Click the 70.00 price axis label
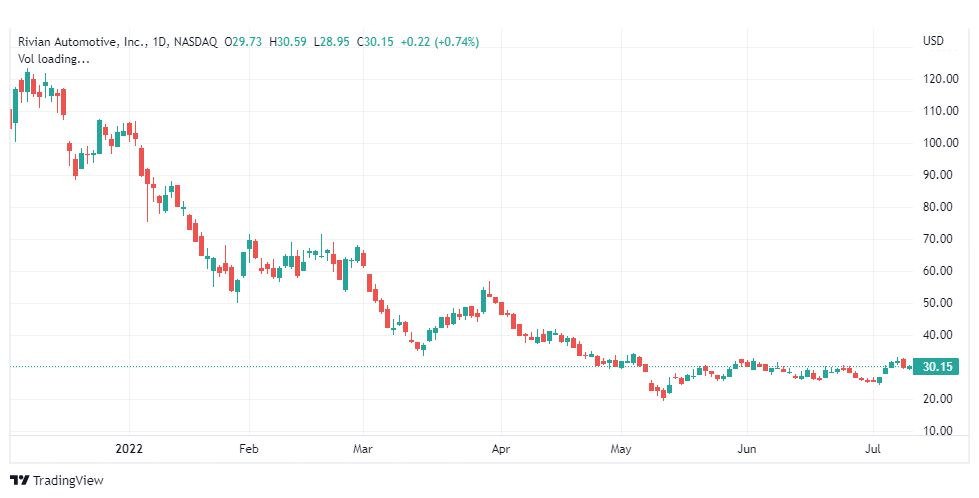The width and height of the screenshot is (979, 498). 940,238
